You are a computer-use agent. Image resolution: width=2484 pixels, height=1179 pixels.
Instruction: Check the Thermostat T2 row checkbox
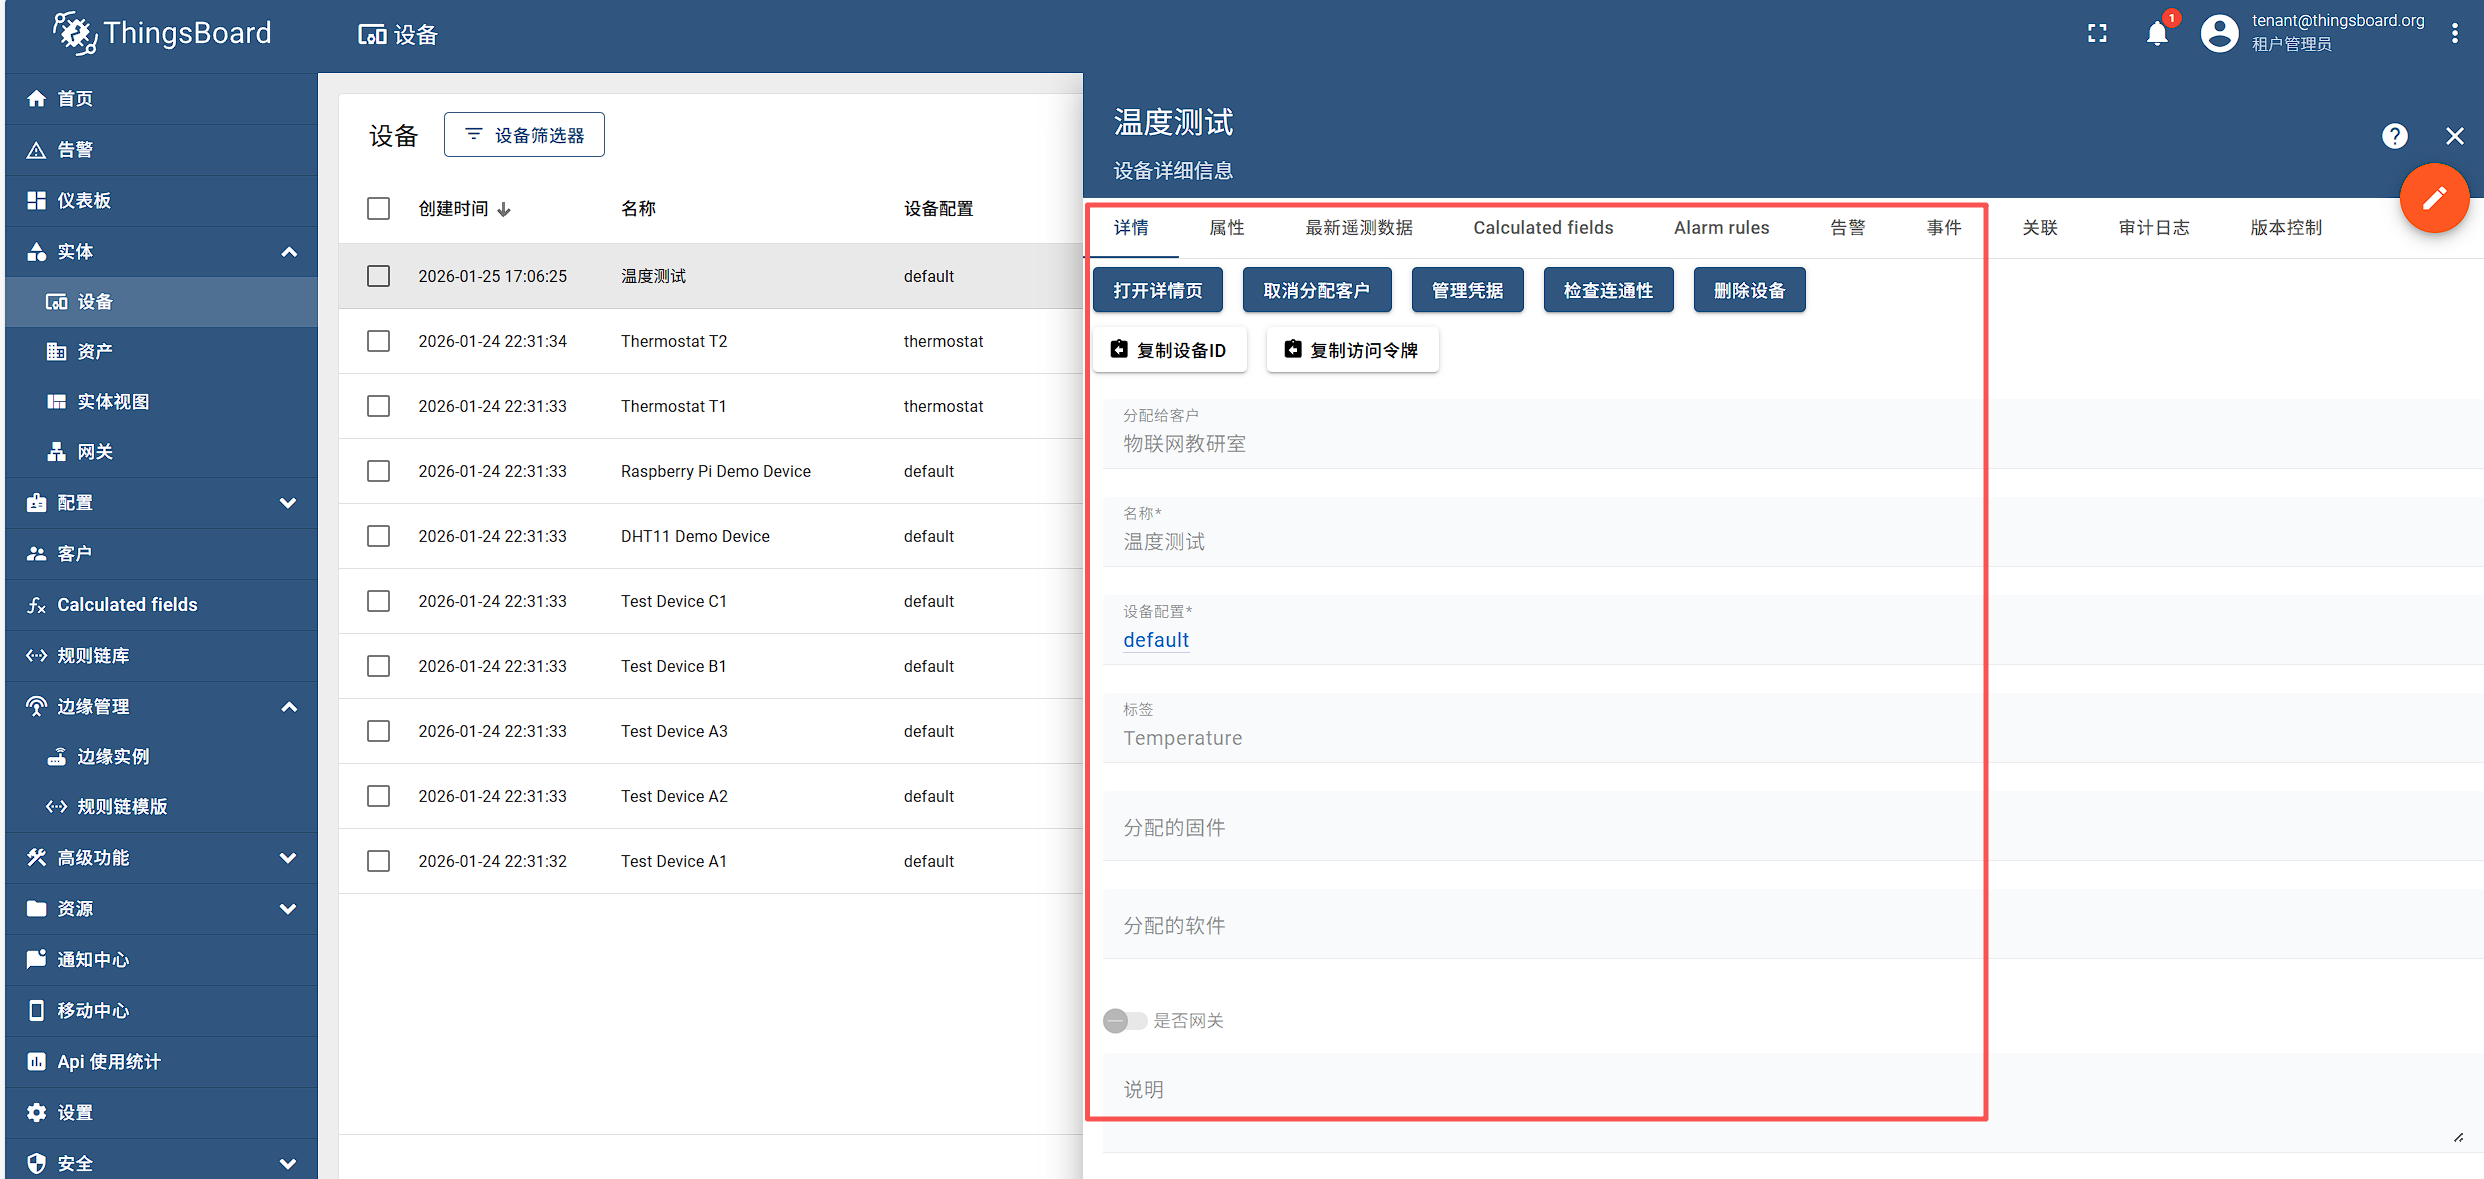click(x=378, y=341)
